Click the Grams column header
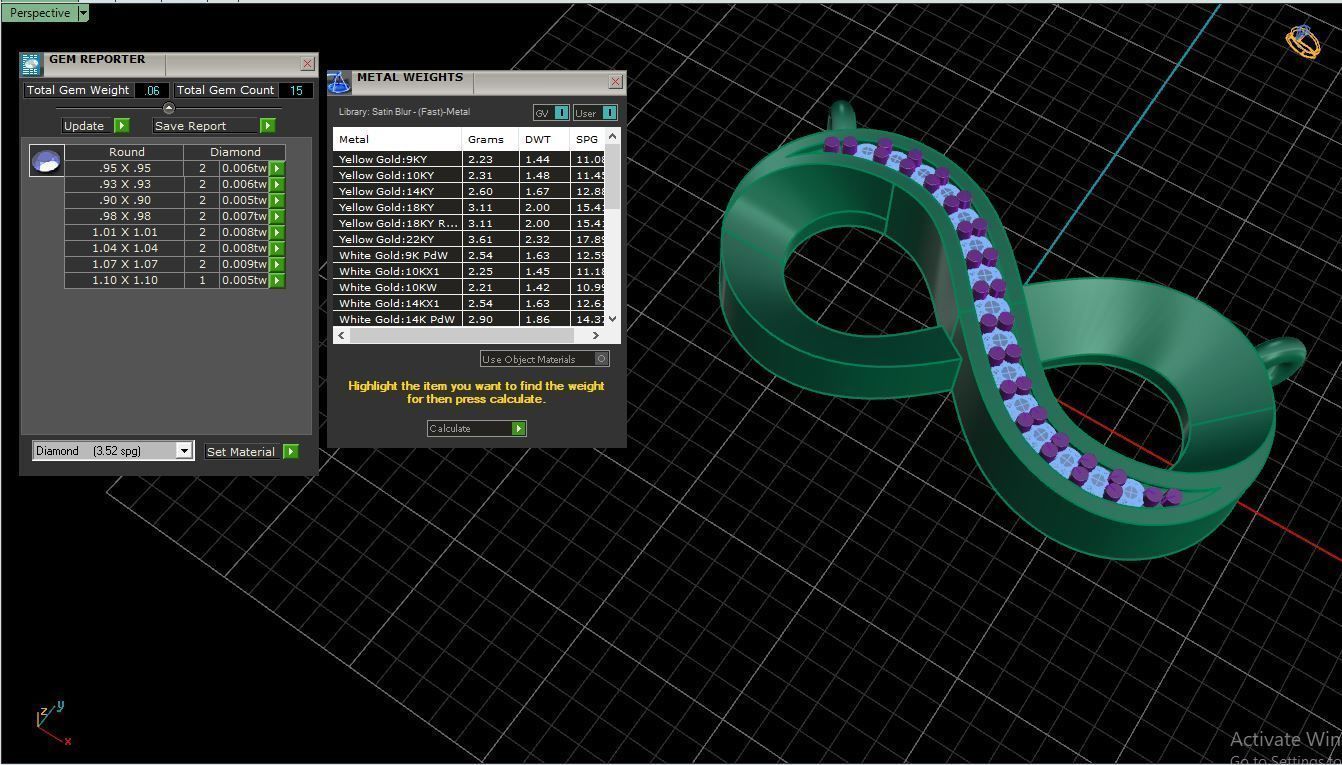Screen dimensions: 1342x765 490,139
